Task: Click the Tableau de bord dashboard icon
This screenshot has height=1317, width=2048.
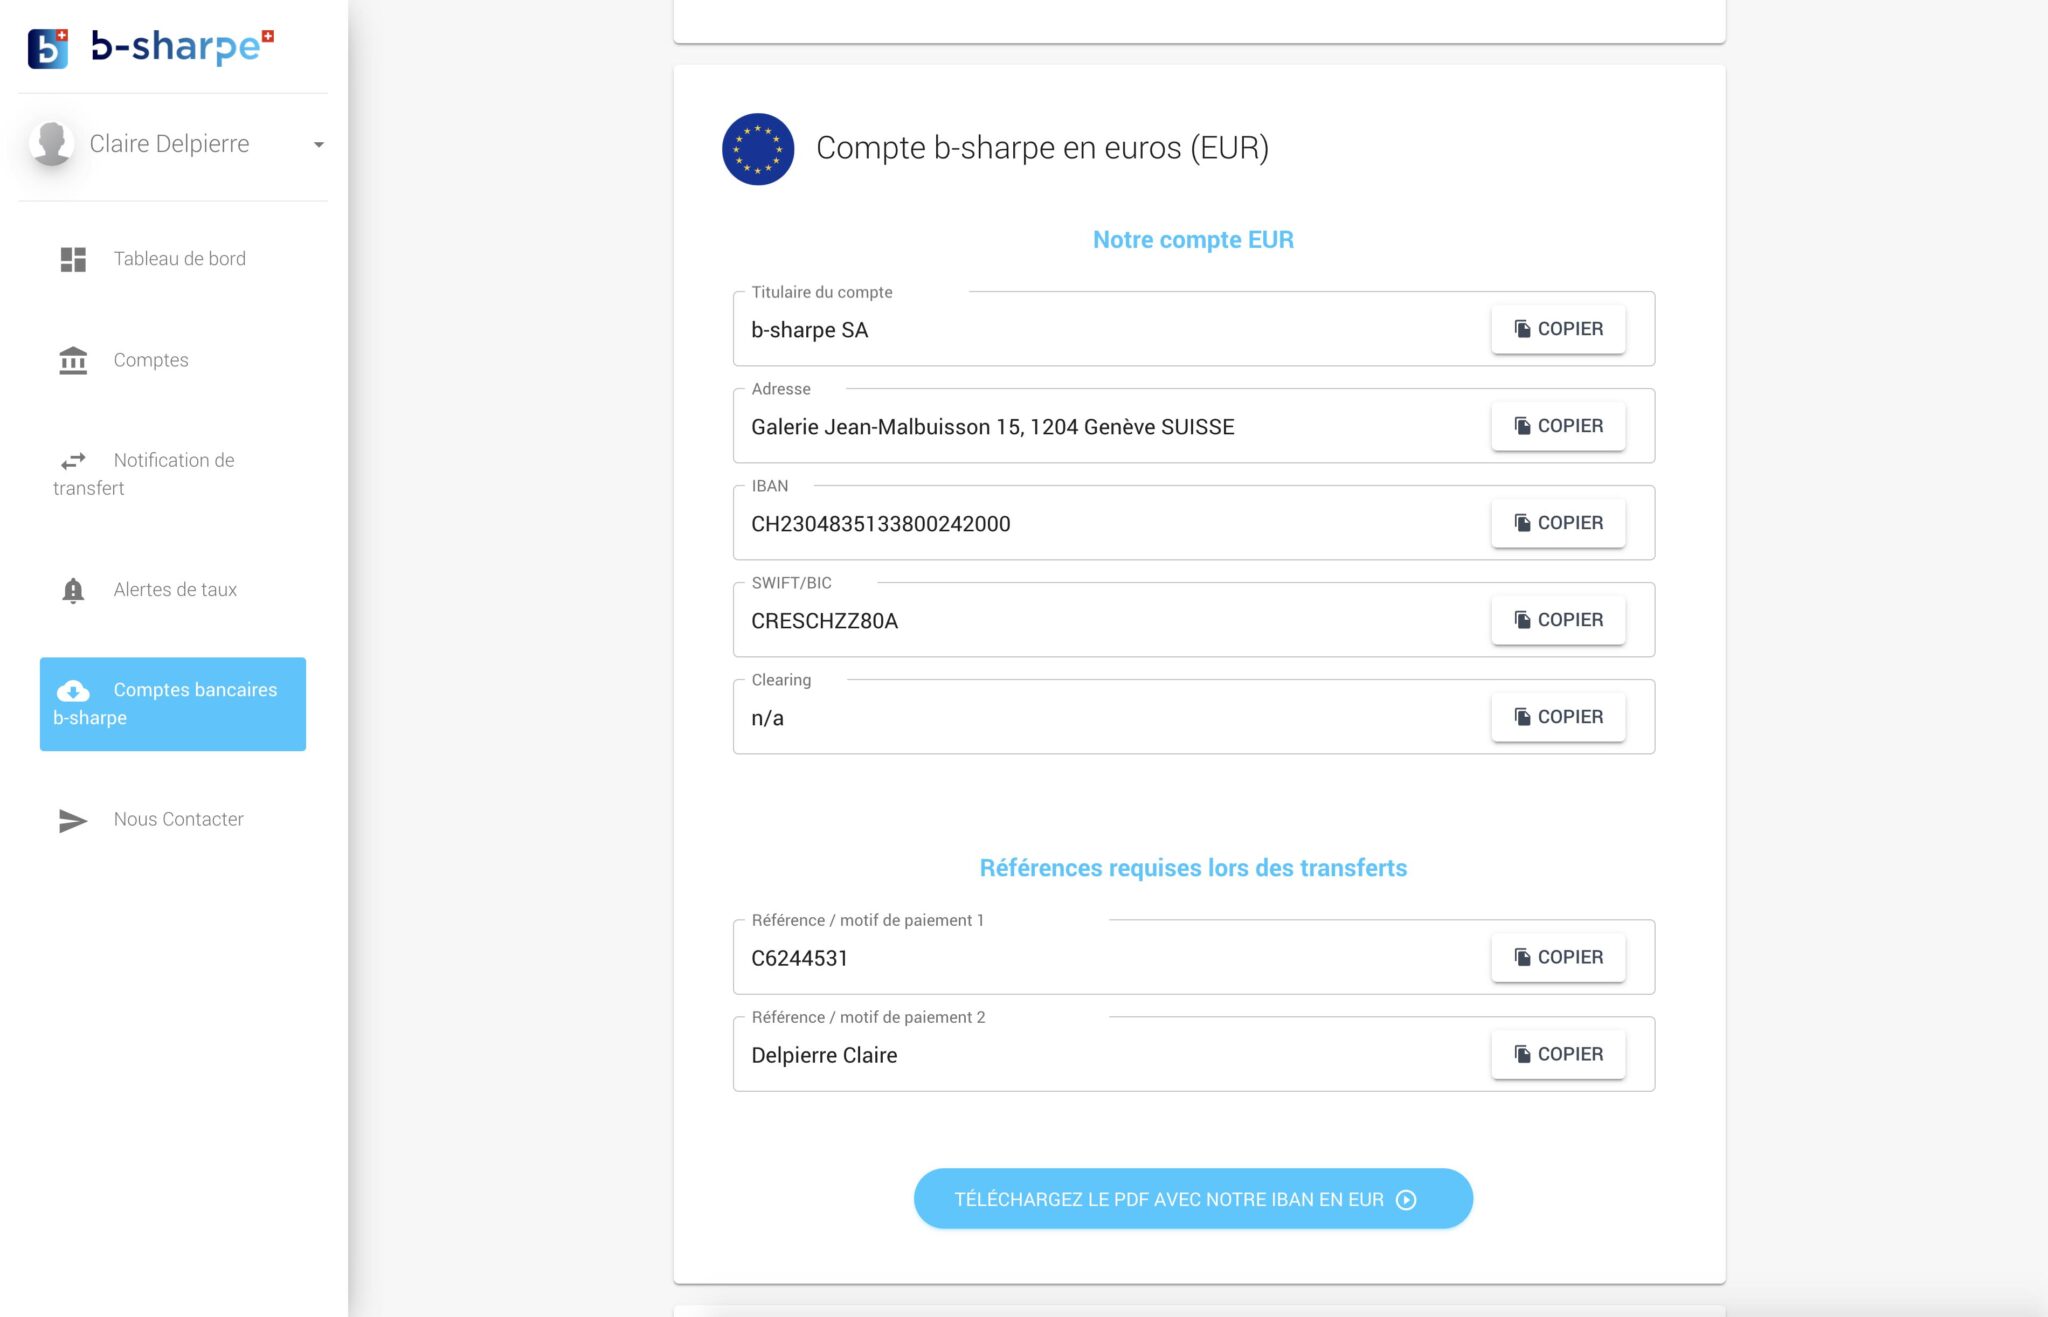Action: pyautogui.click(x=73, y=259)
